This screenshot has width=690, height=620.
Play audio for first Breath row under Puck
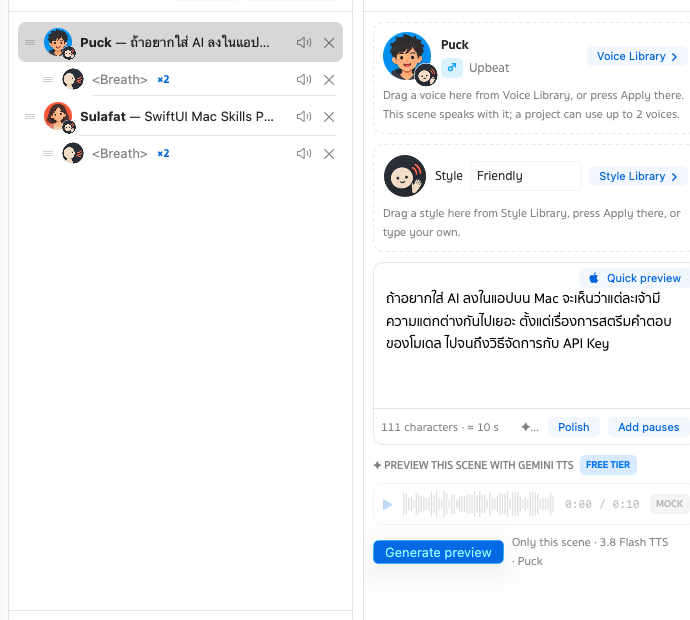pos(304,80)
